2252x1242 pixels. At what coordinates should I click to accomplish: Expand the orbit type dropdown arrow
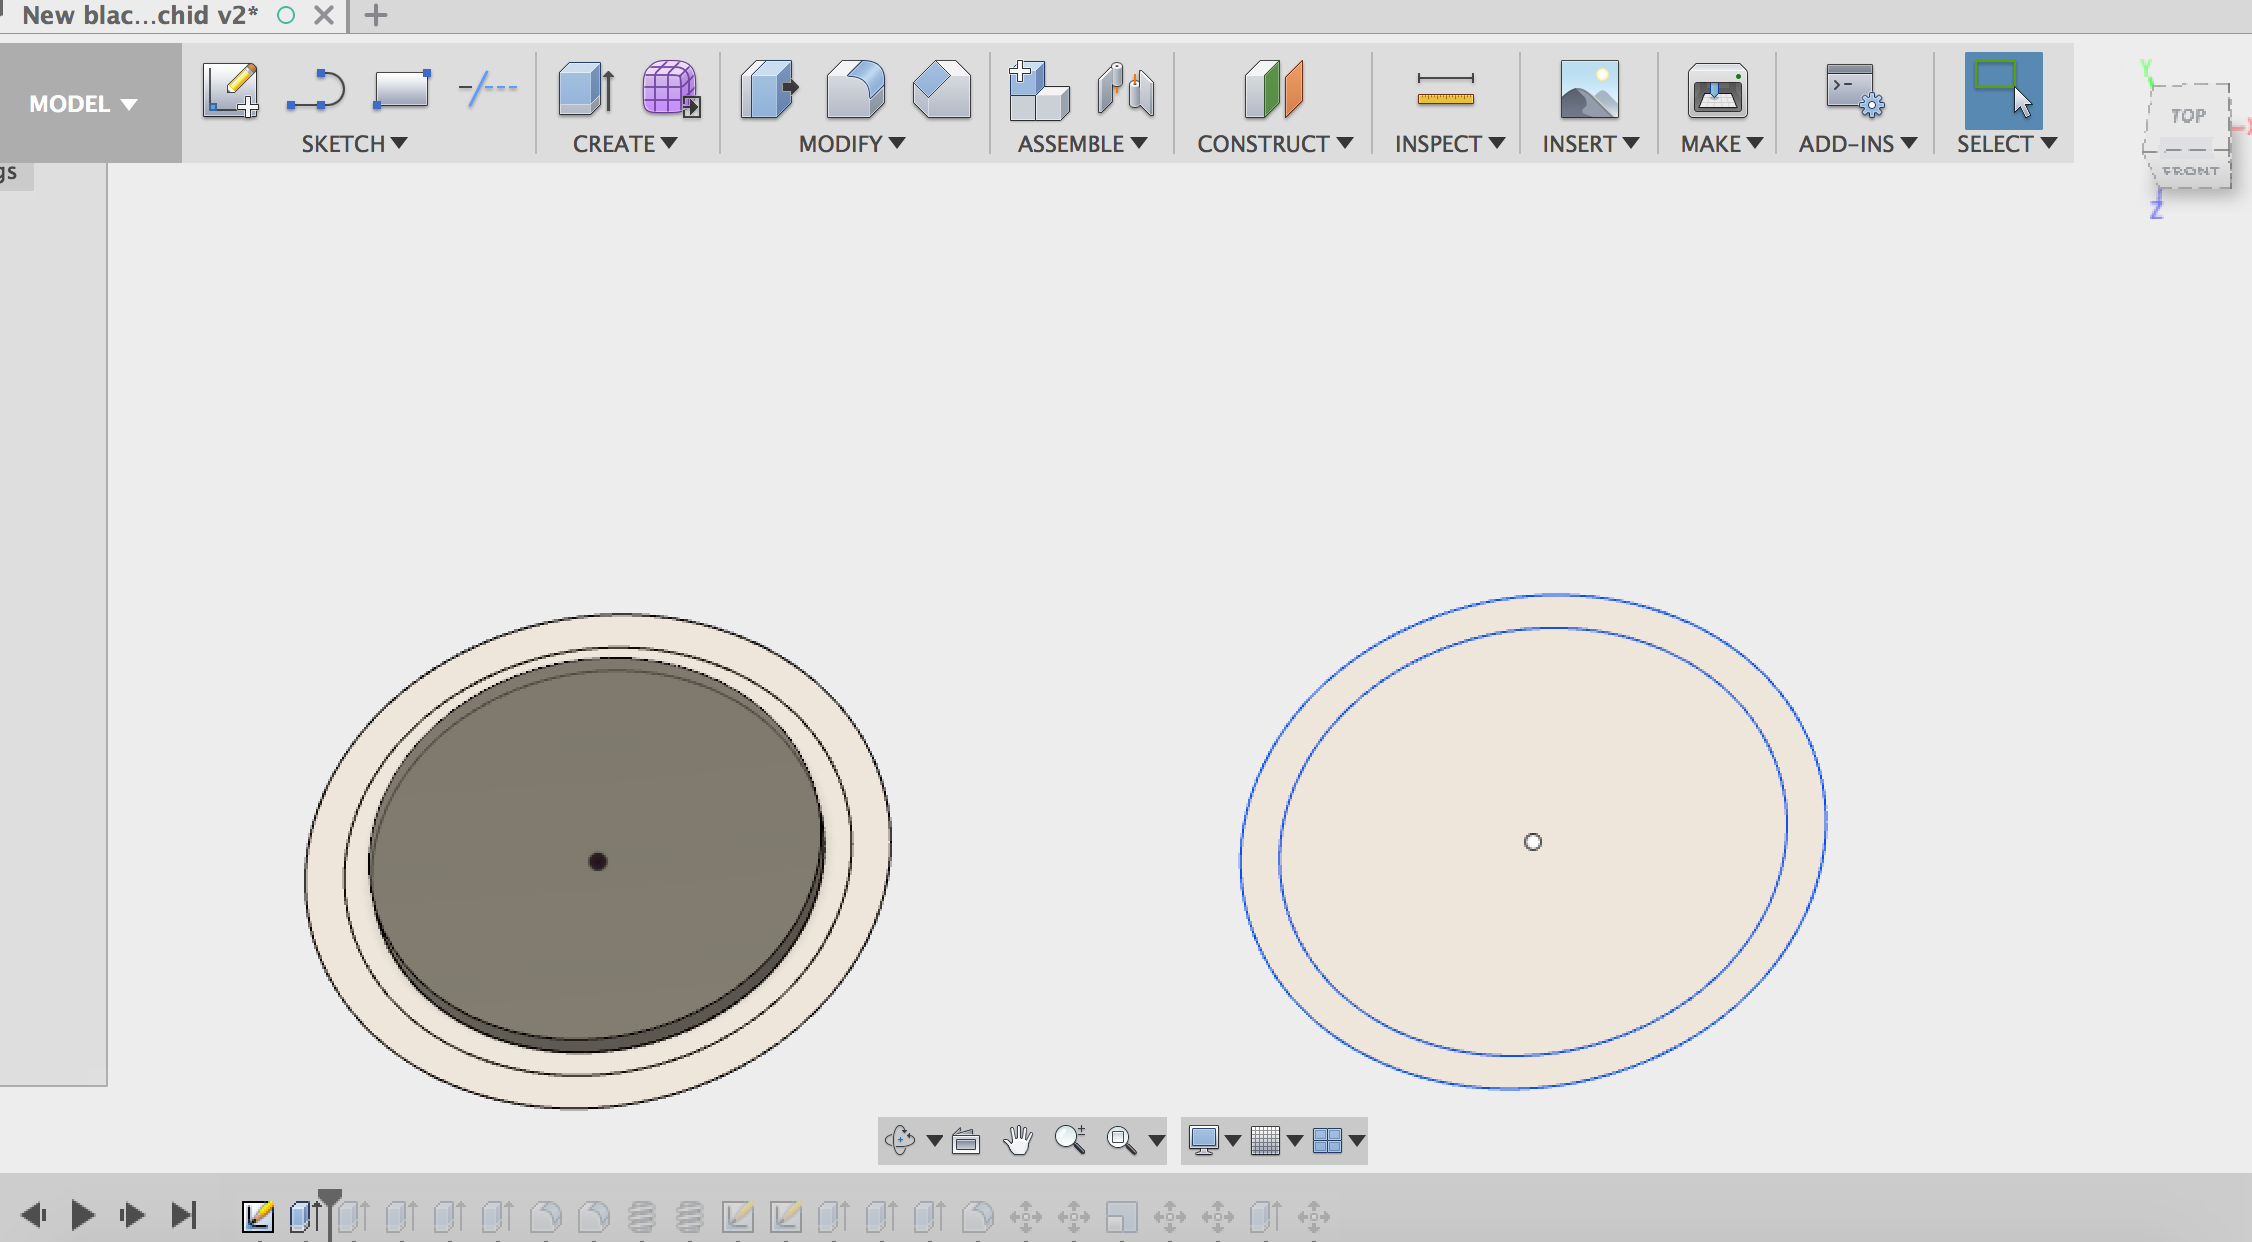pyautogui.click(x=934, y=1141)
